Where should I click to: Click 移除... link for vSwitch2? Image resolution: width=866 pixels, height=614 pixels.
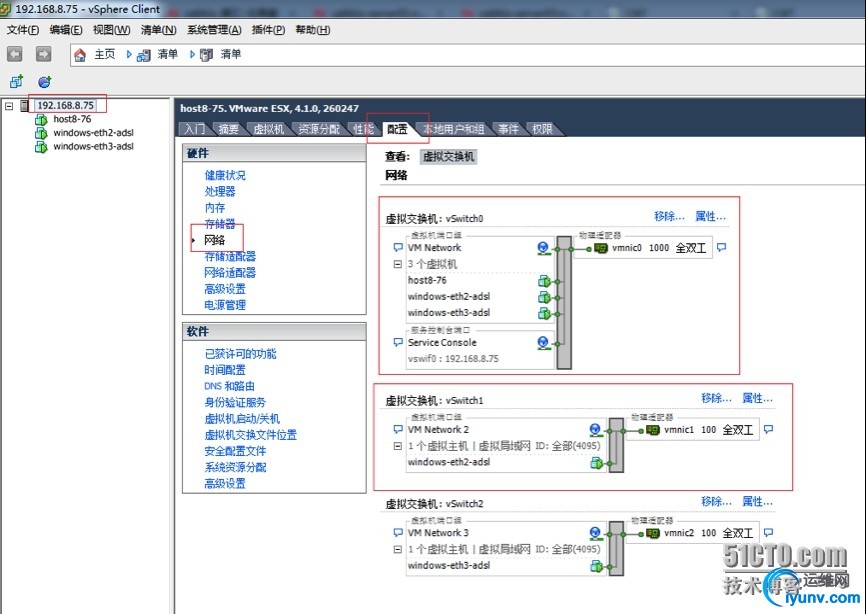tap(716, 501)
